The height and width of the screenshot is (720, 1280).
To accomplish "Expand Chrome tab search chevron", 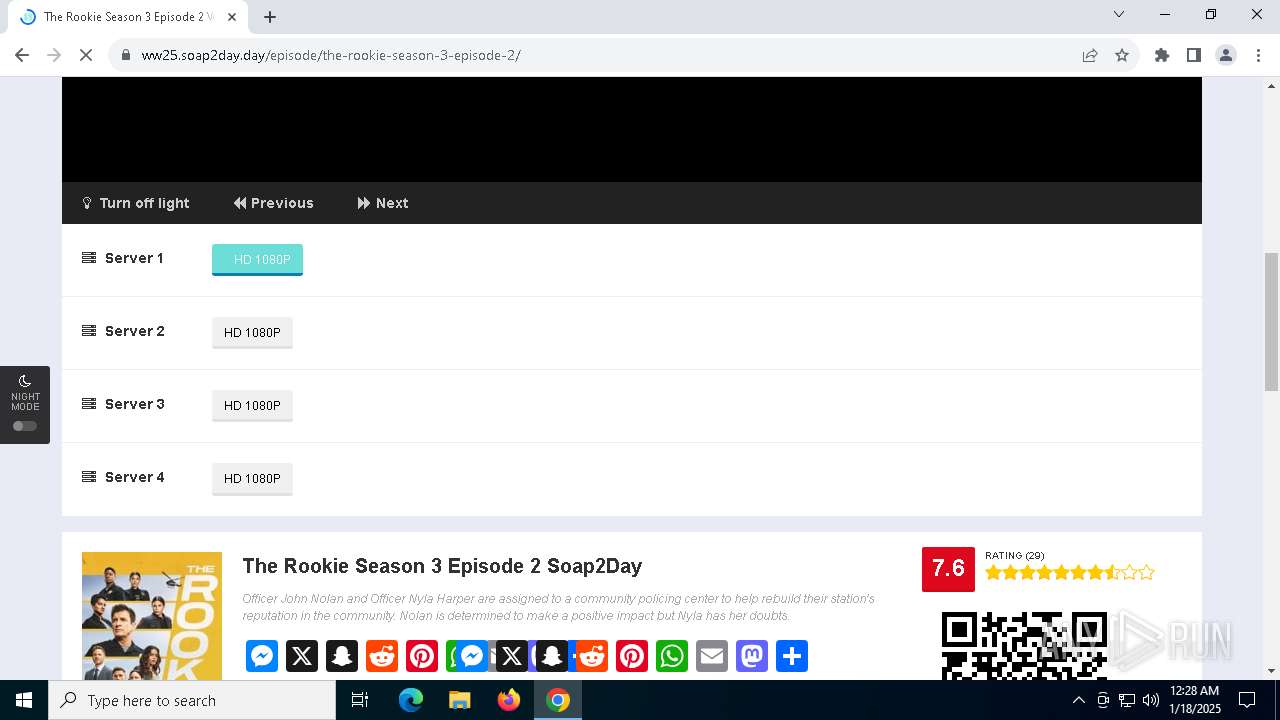I will click(x=1119, y=14).
